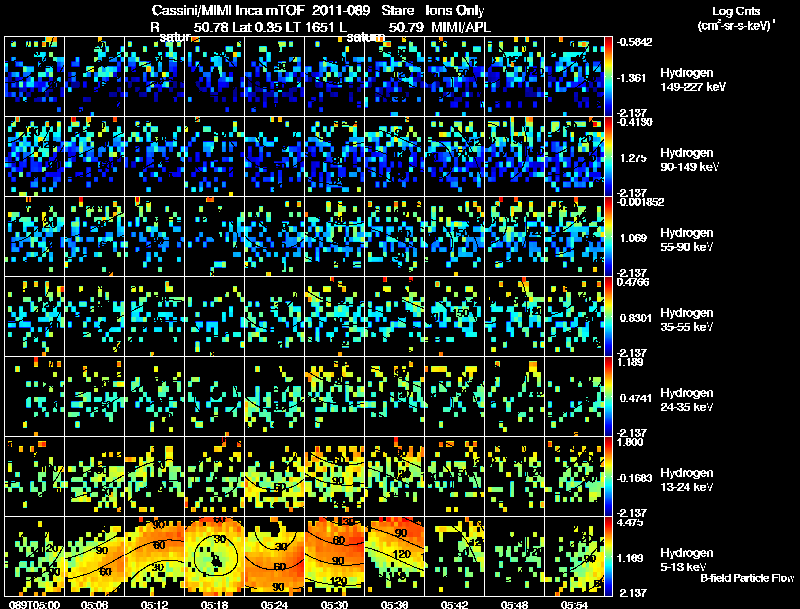Screen dimensions: 800x609
Task: Click the '0.4741' colorbar midpoint value
Action: 635,398
